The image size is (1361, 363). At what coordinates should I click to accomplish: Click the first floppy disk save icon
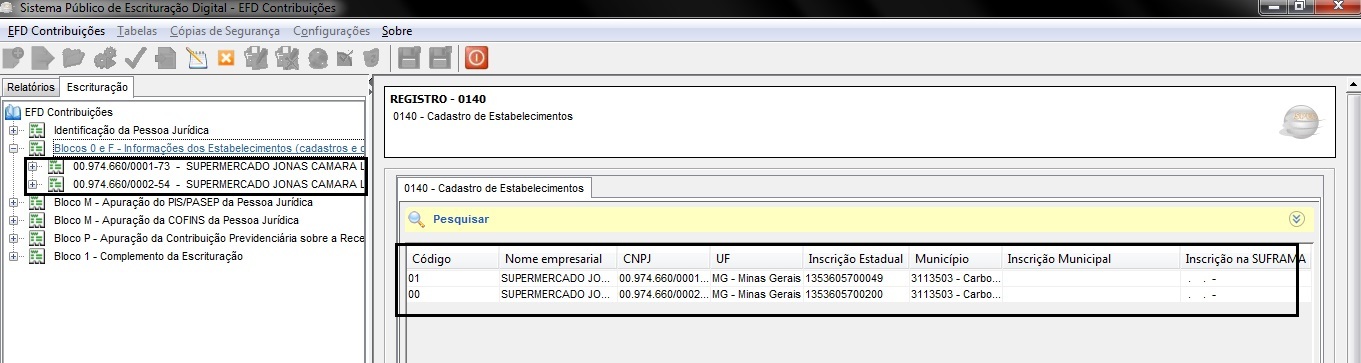409,57
